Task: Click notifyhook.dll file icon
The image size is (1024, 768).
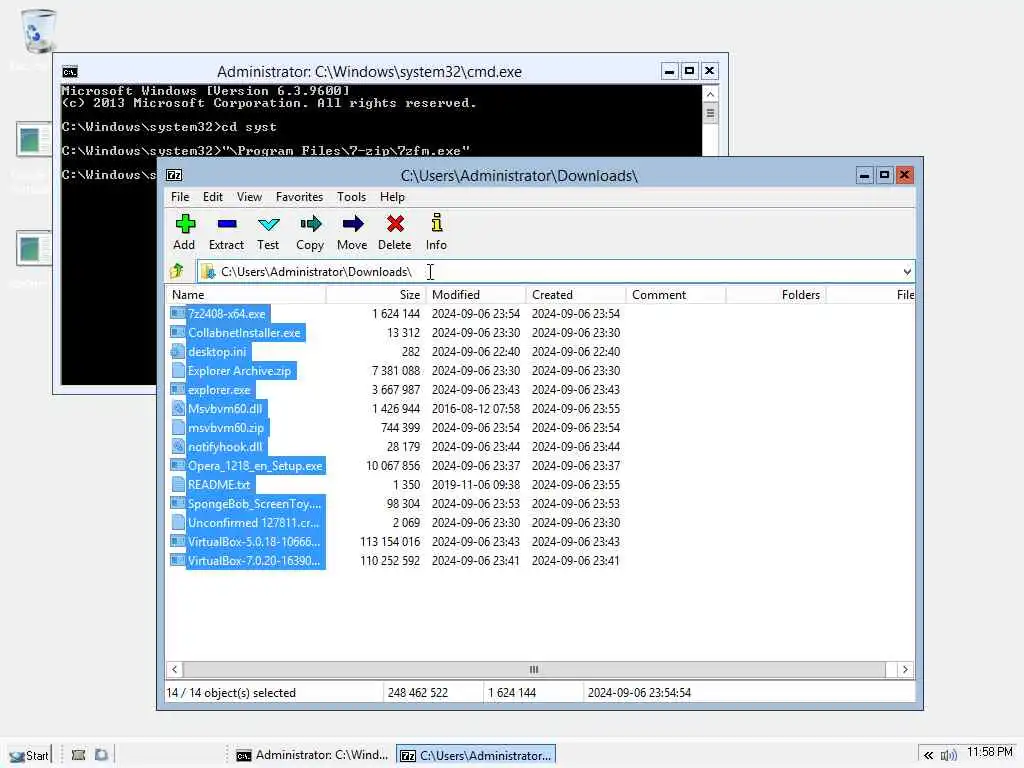Action: pos(178,447)
